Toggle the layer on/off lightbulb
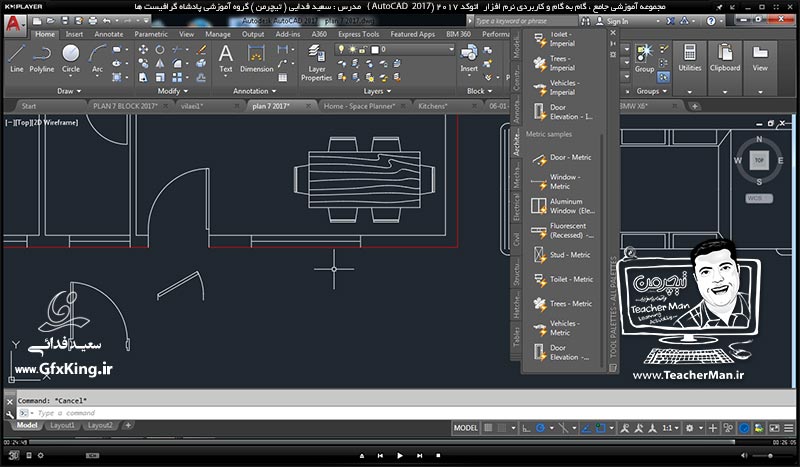 pos(341,50)
